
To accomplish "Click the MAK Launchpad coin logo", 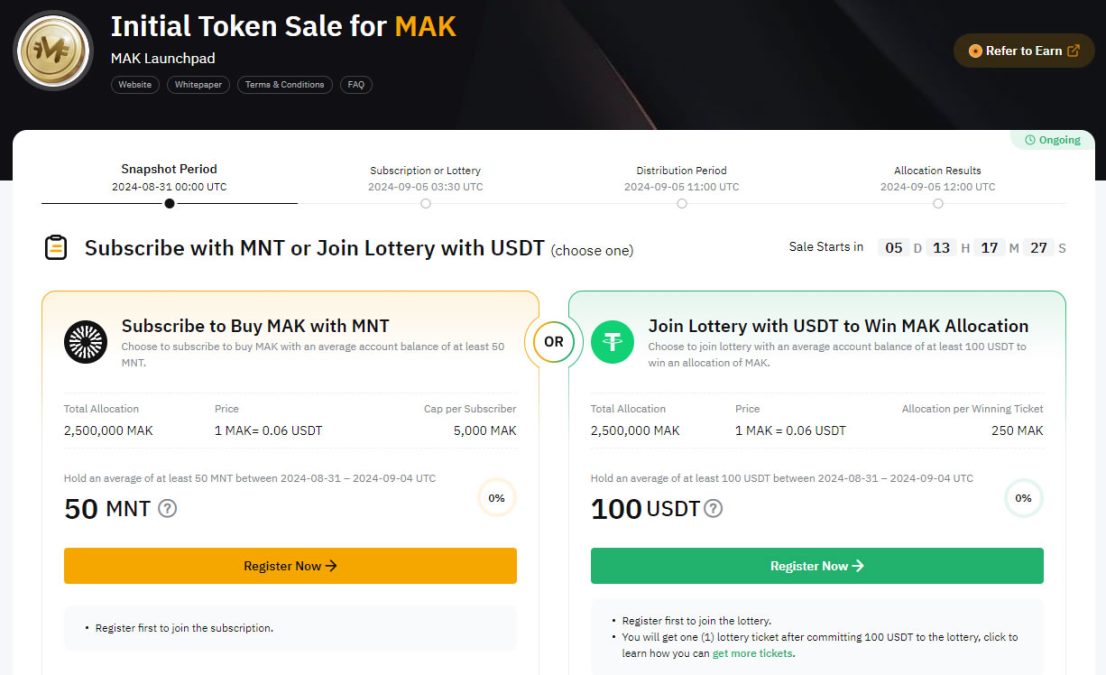I will tap(52, 50).
